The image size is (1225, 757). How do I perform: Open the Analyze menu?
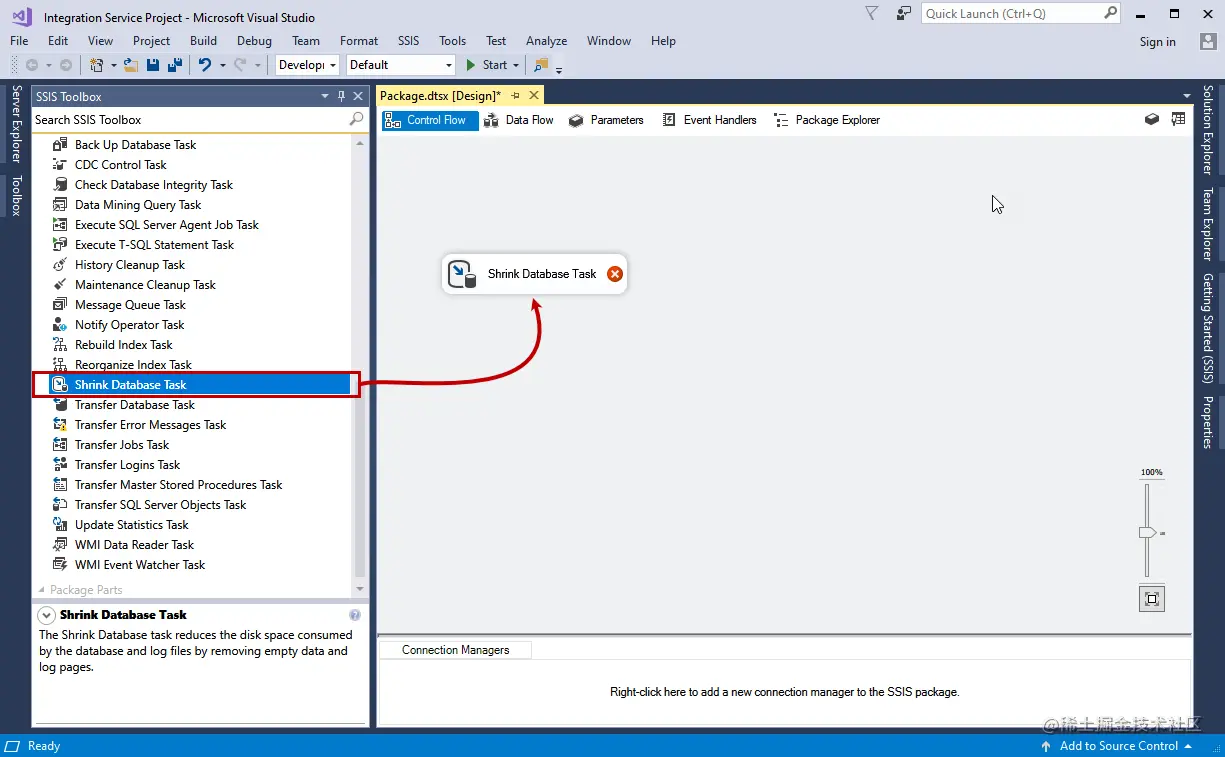click(x=546, y=41)
